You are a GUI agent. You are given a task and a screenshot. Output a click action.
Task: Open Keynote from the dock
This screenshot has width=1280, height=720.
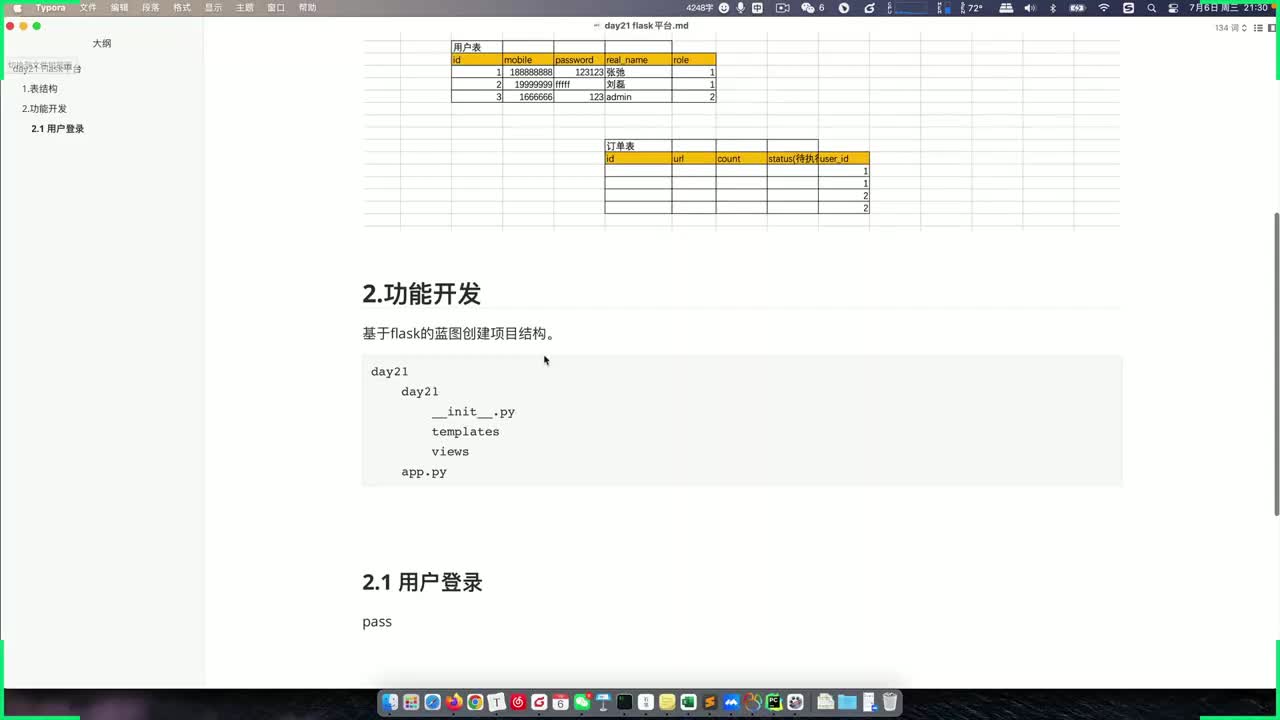click(x=603, y=702)
